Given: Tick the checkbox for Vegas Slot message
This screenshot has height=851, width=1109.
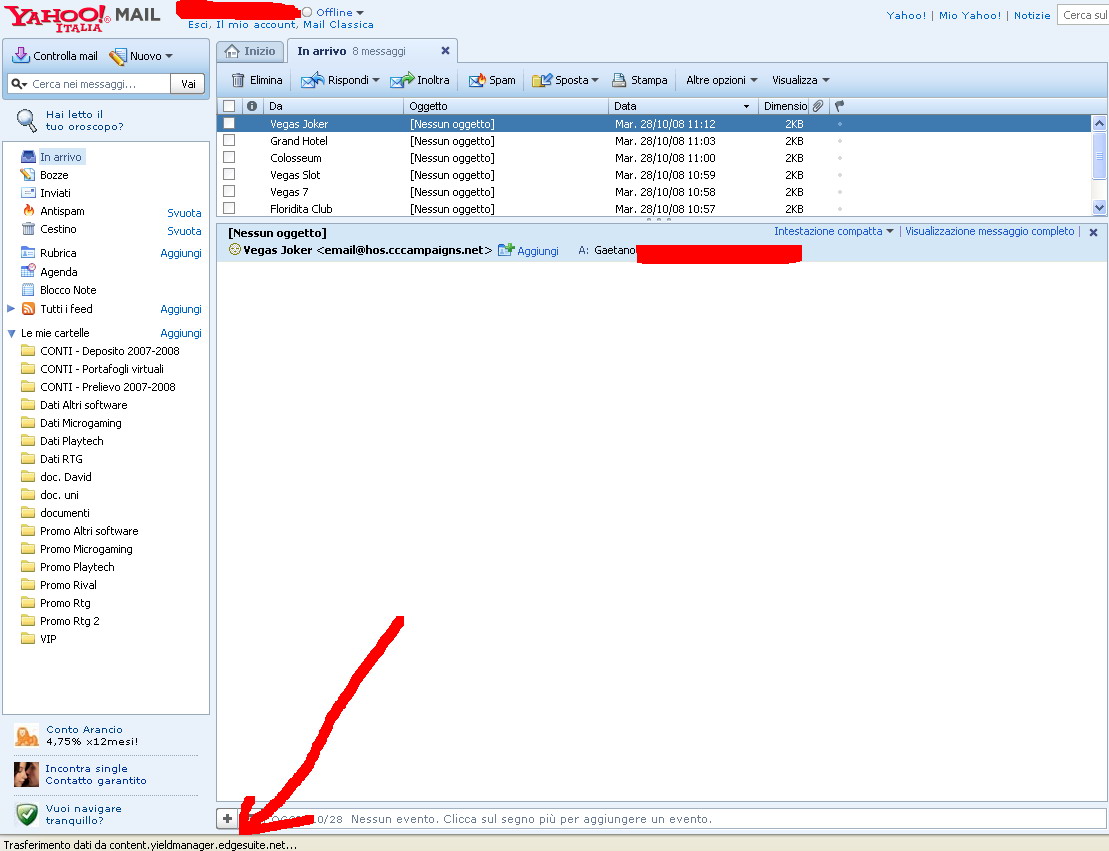Looking at the screenshot, I should coord(229,174).
